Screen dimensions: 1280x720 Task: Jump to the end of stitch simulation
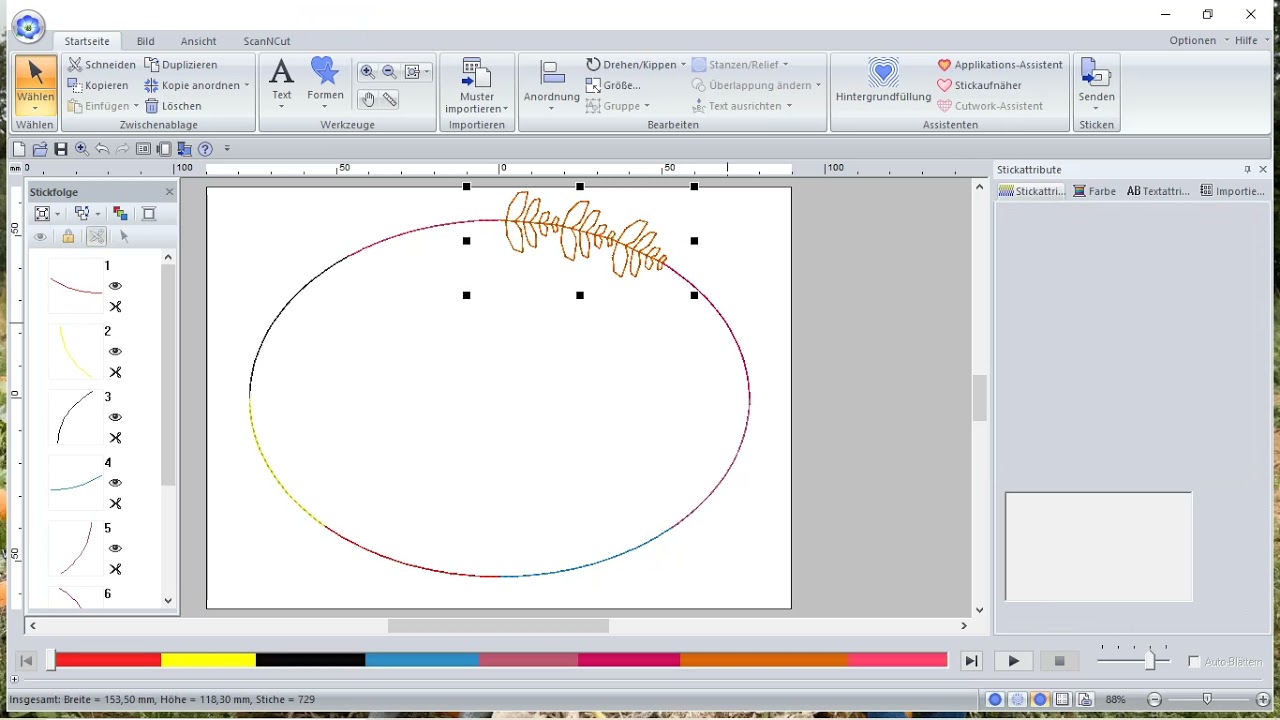tap(971, 661)
